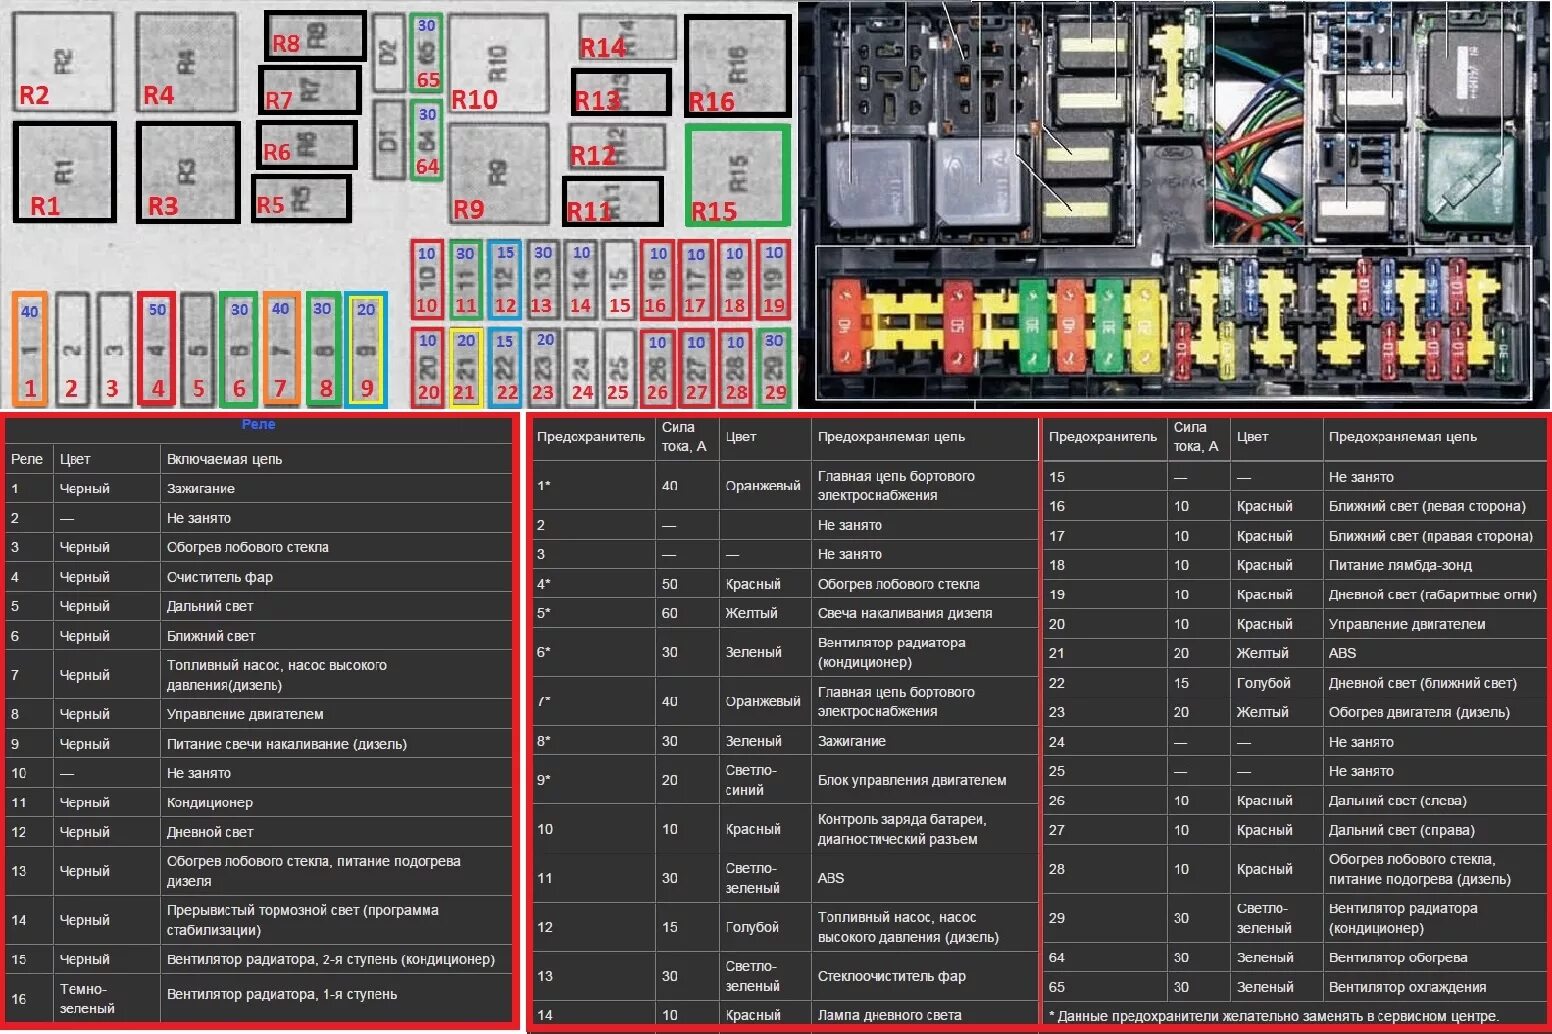
Task: Select fuse 65 in the diagram
Action: point(426,53)
